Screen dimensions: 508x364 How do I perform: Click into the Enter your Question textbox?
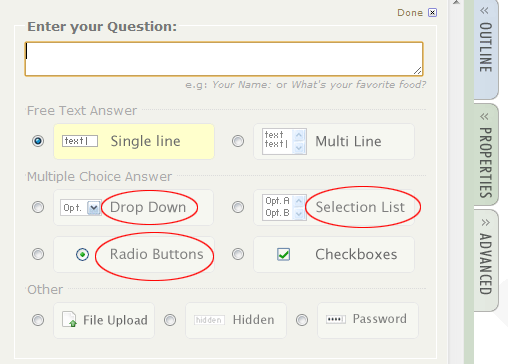coord(224,59)
